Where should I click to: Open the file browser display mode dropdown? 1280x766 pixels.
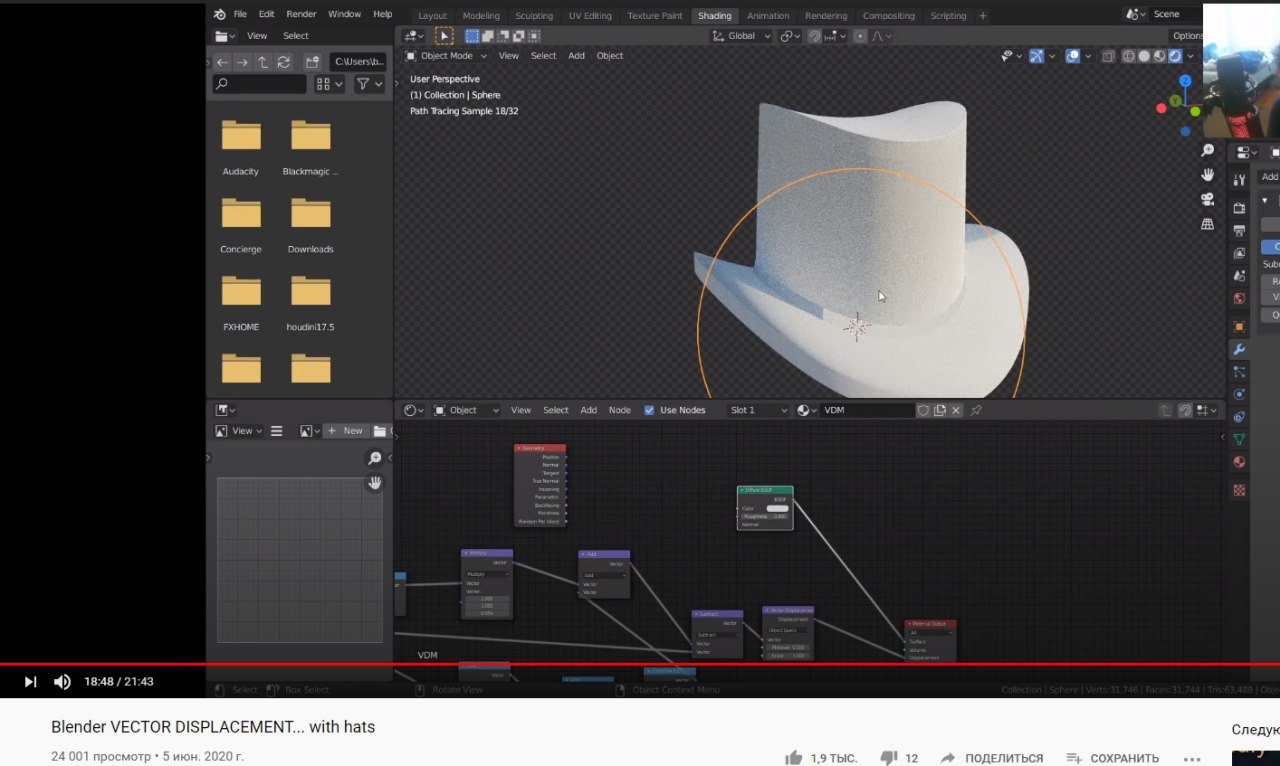pos(329,85)
